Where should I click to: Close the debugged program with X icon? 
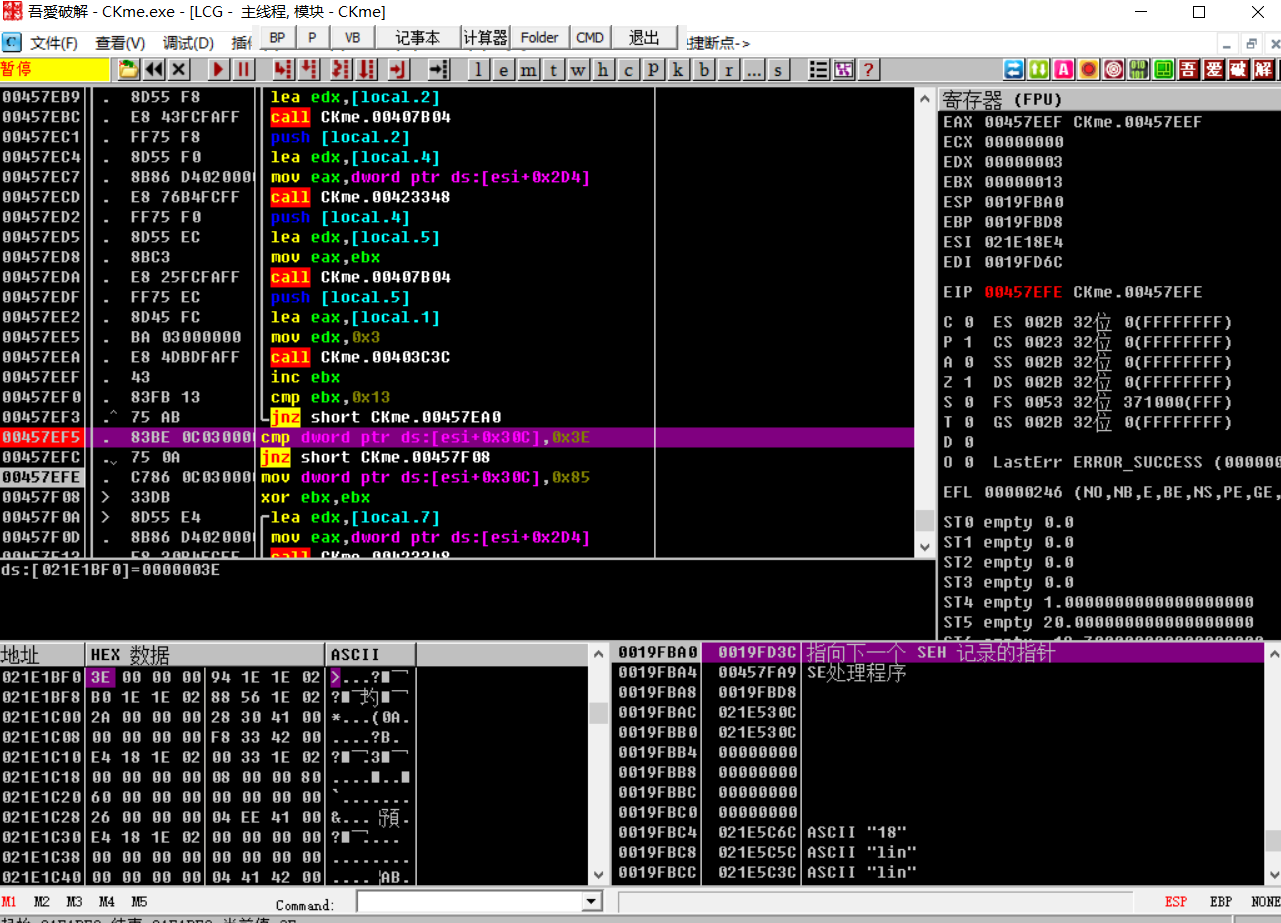pyautogui.click(x=178, y=69)
